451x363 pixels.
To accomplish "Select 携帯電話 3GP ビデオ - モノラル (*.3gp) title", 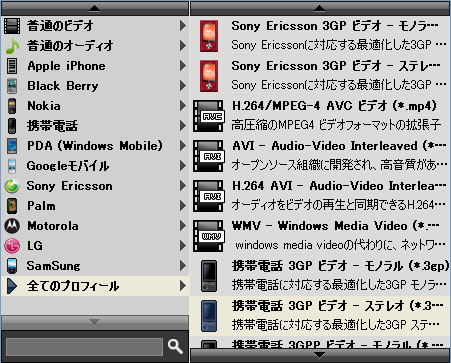I will 340,266.
